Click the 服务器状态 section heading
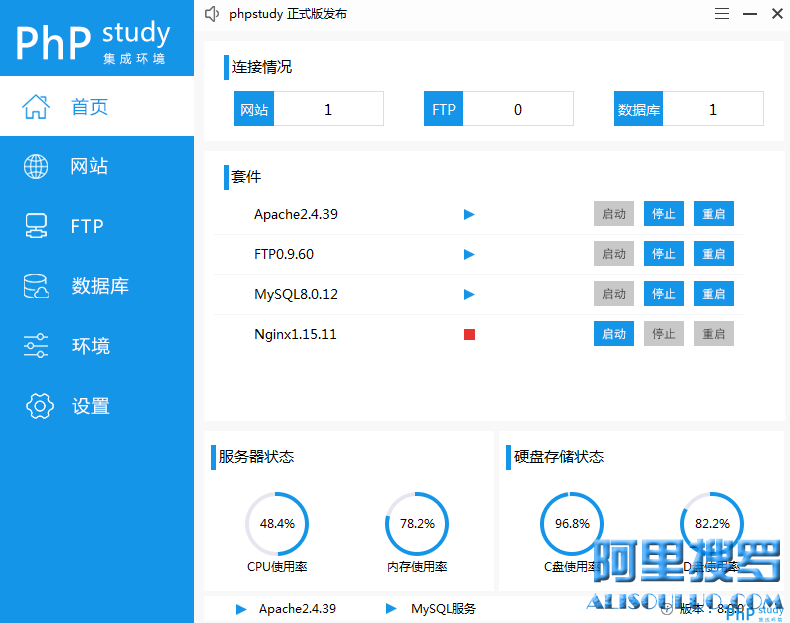The image size is (790, 623). tap(256, 457)
